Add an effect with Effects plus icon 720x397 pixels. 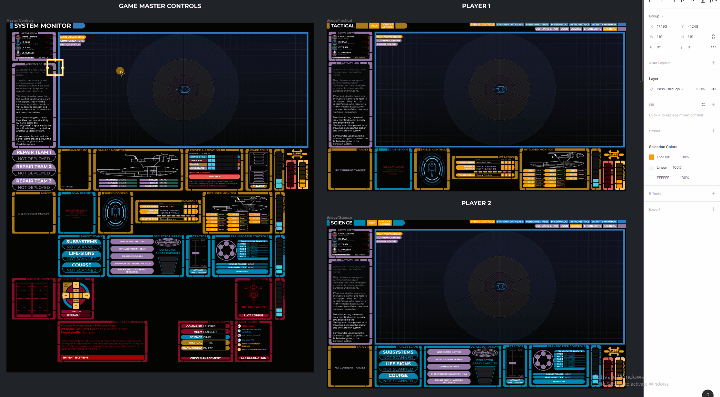[714, 194]
